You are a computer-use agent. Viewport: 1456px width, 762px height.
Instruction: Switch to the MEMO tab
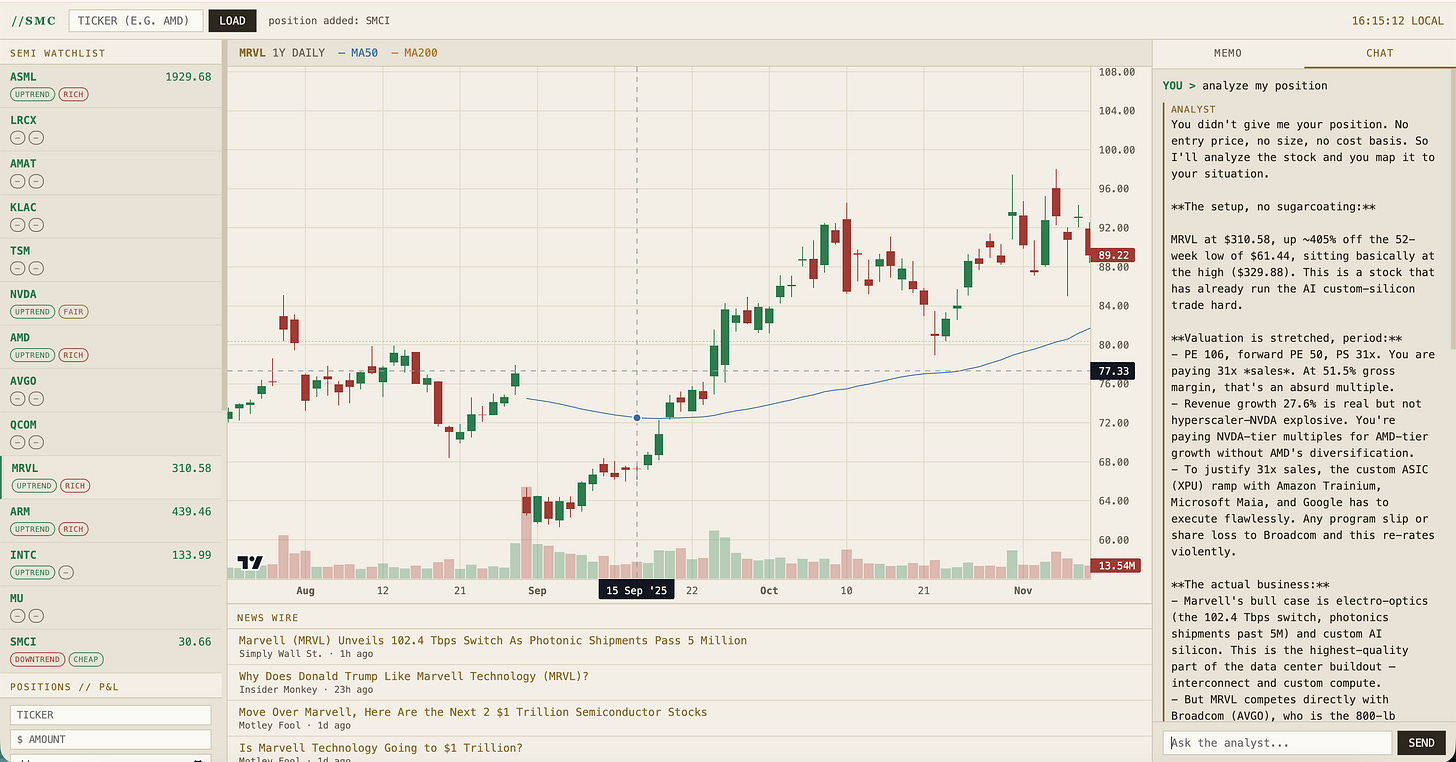coord(1228,53)
